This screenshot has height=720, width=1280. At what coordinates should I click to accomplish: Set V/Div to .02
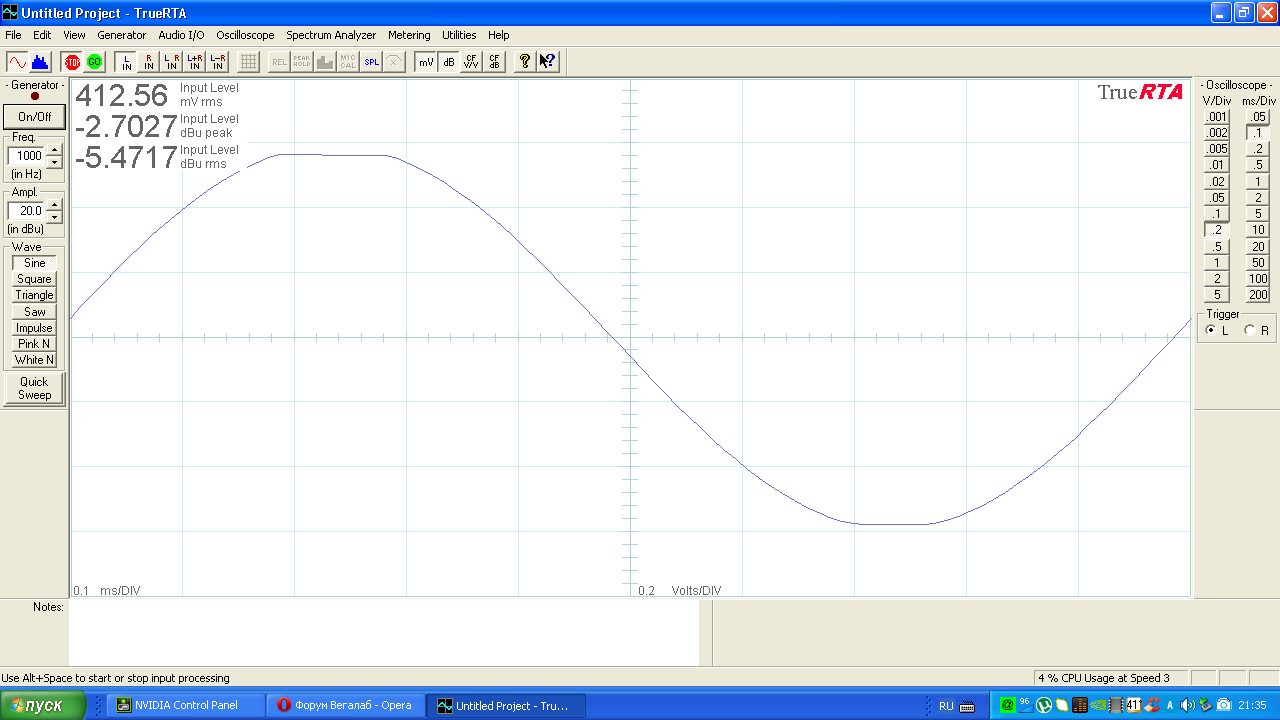1216,182
